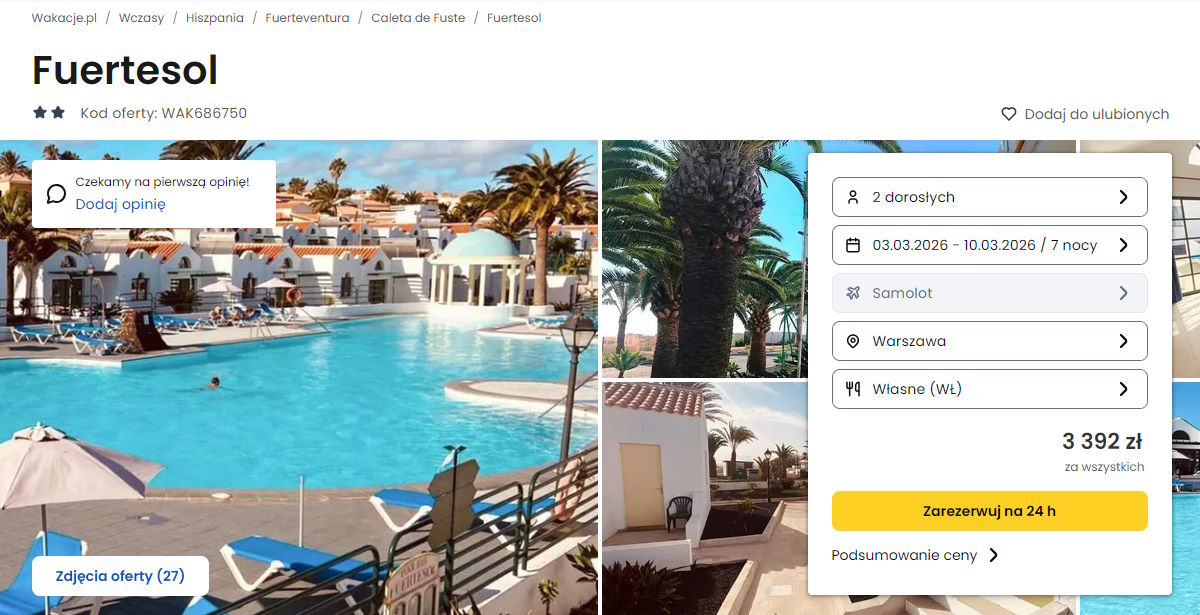
Task: Click the speech bubble review icon
Action: pos(57,194)
